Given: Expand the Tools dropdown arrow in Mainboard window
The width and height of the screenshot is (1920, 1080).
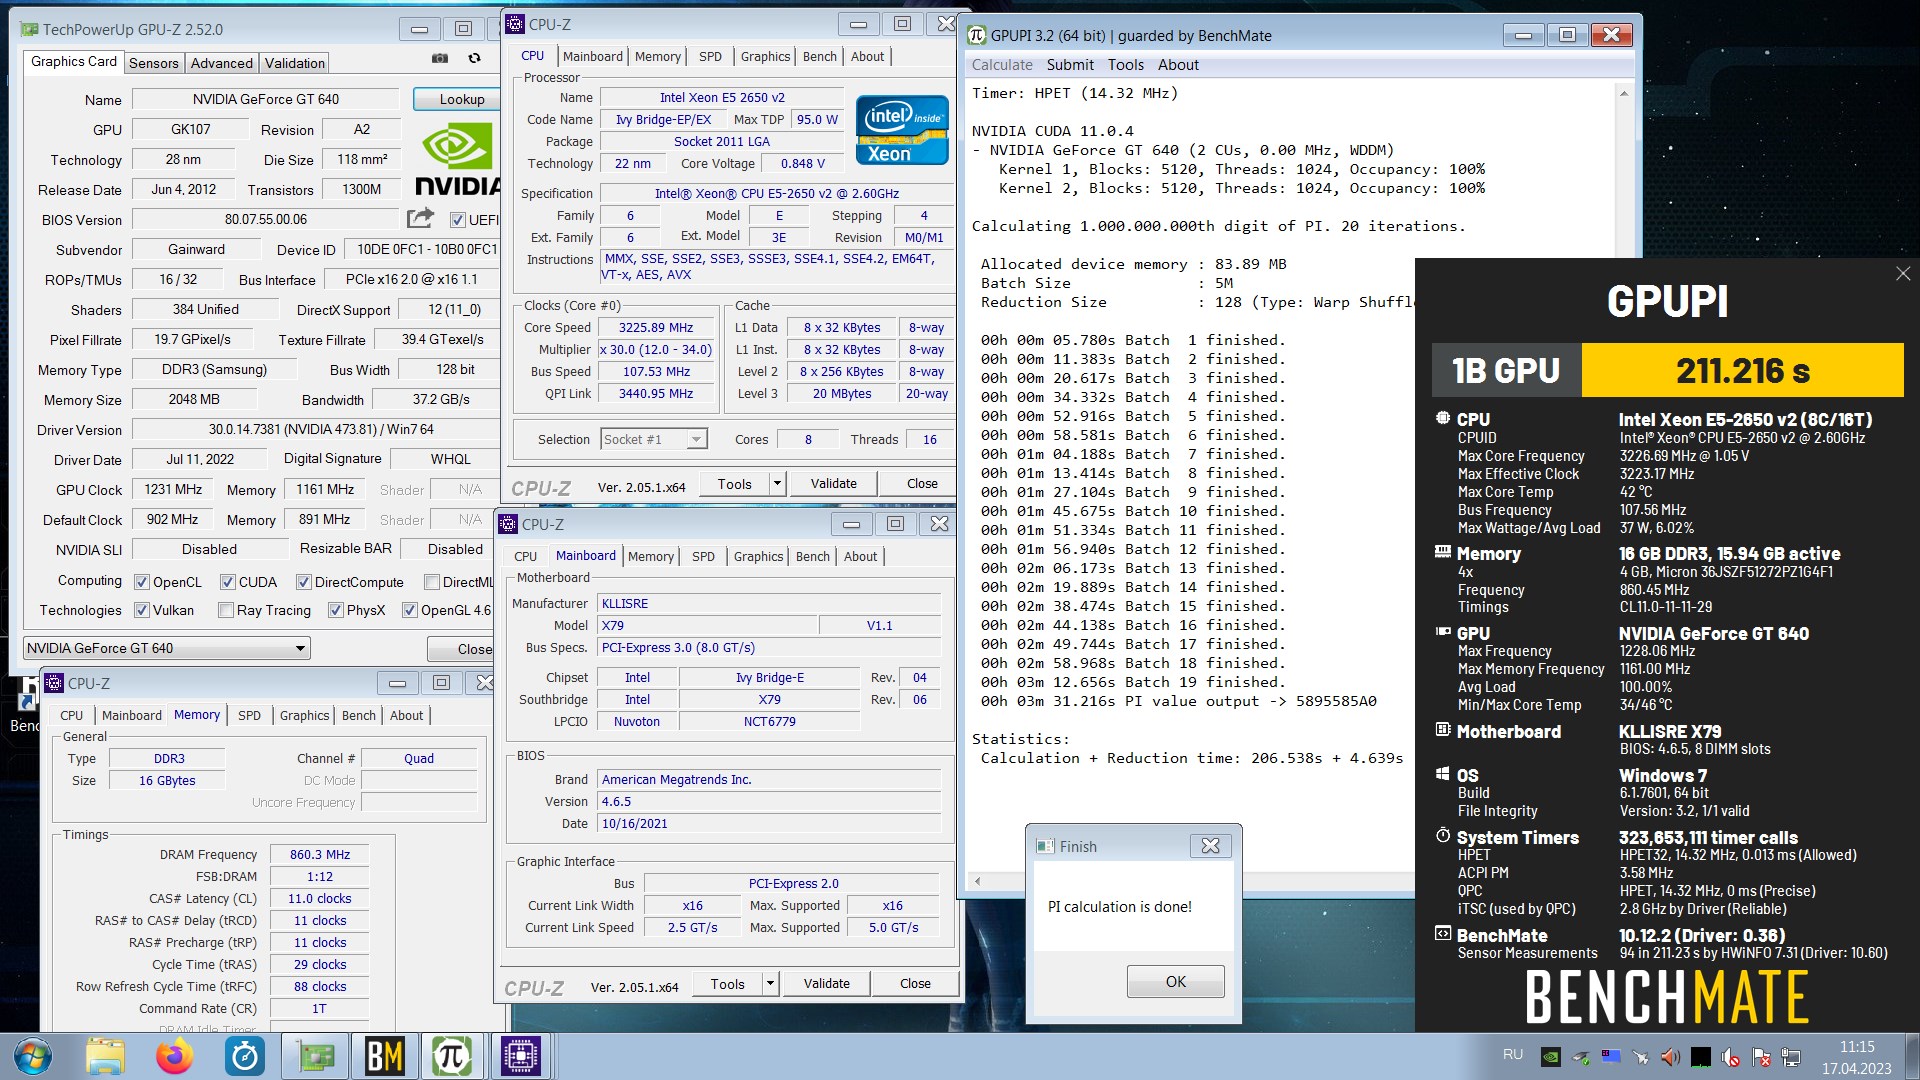Looking at the screenshot, I should click(770, 984).
